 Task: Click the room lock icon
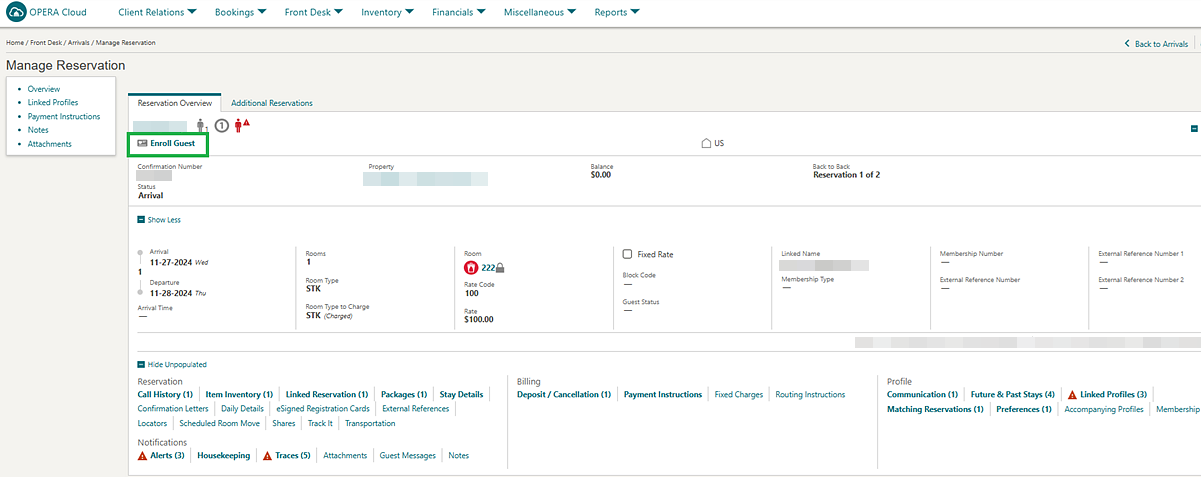500,268
